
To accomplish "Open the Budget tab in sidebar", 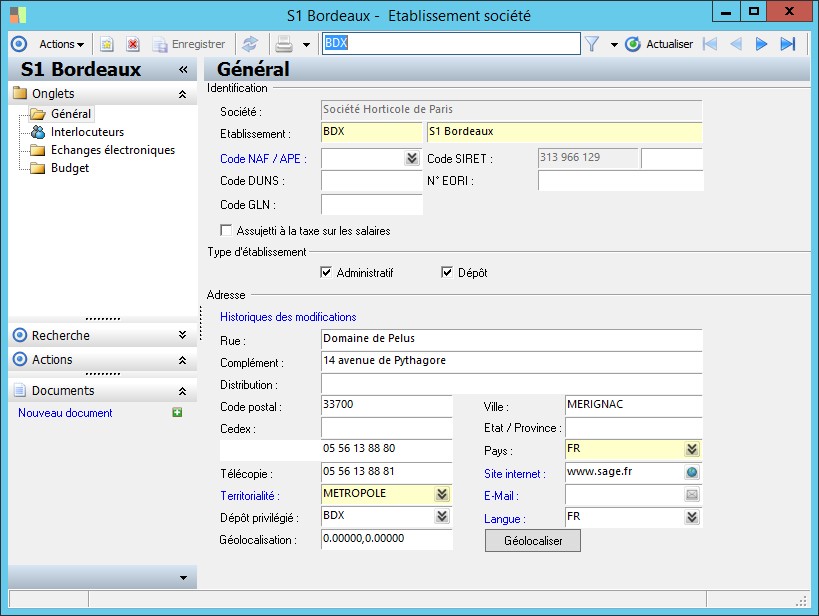I will (x=70, y=168).
